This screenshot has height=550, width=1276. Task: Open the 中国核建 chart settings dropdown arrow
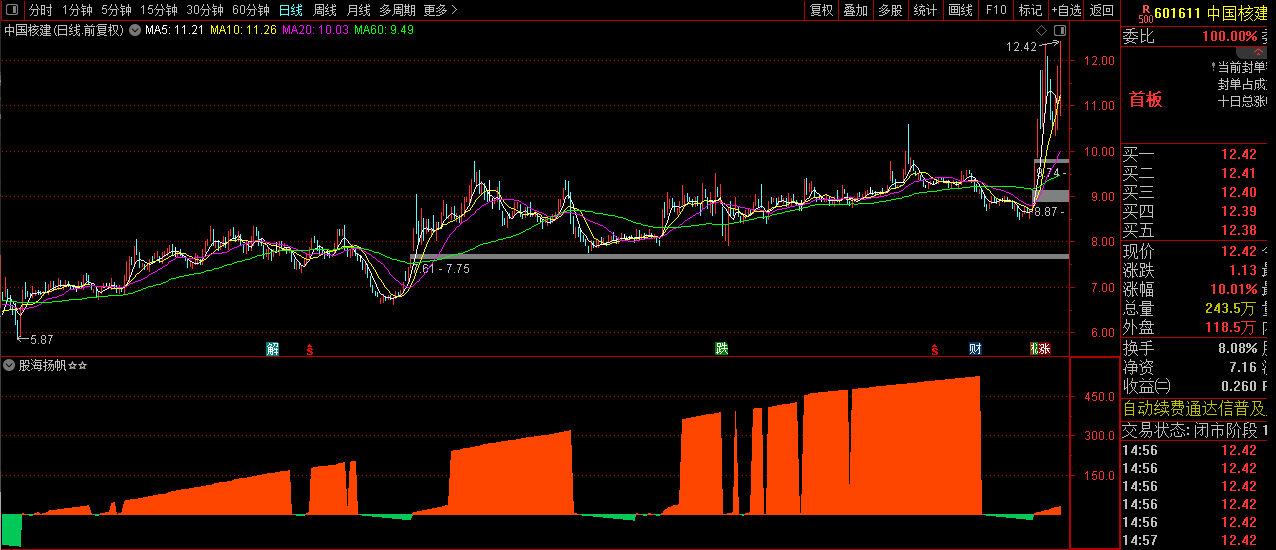coord(134,30)
